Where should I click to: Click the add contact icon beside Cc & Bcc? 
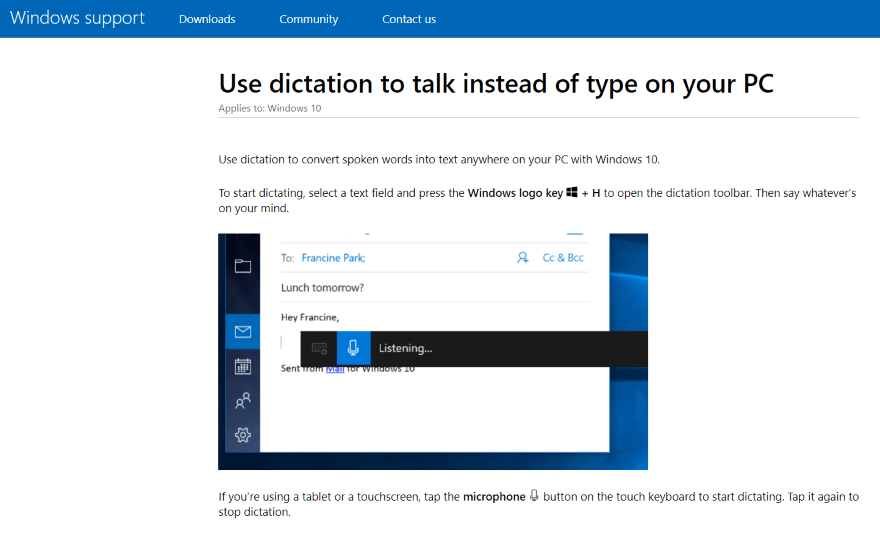coord(522,258)
